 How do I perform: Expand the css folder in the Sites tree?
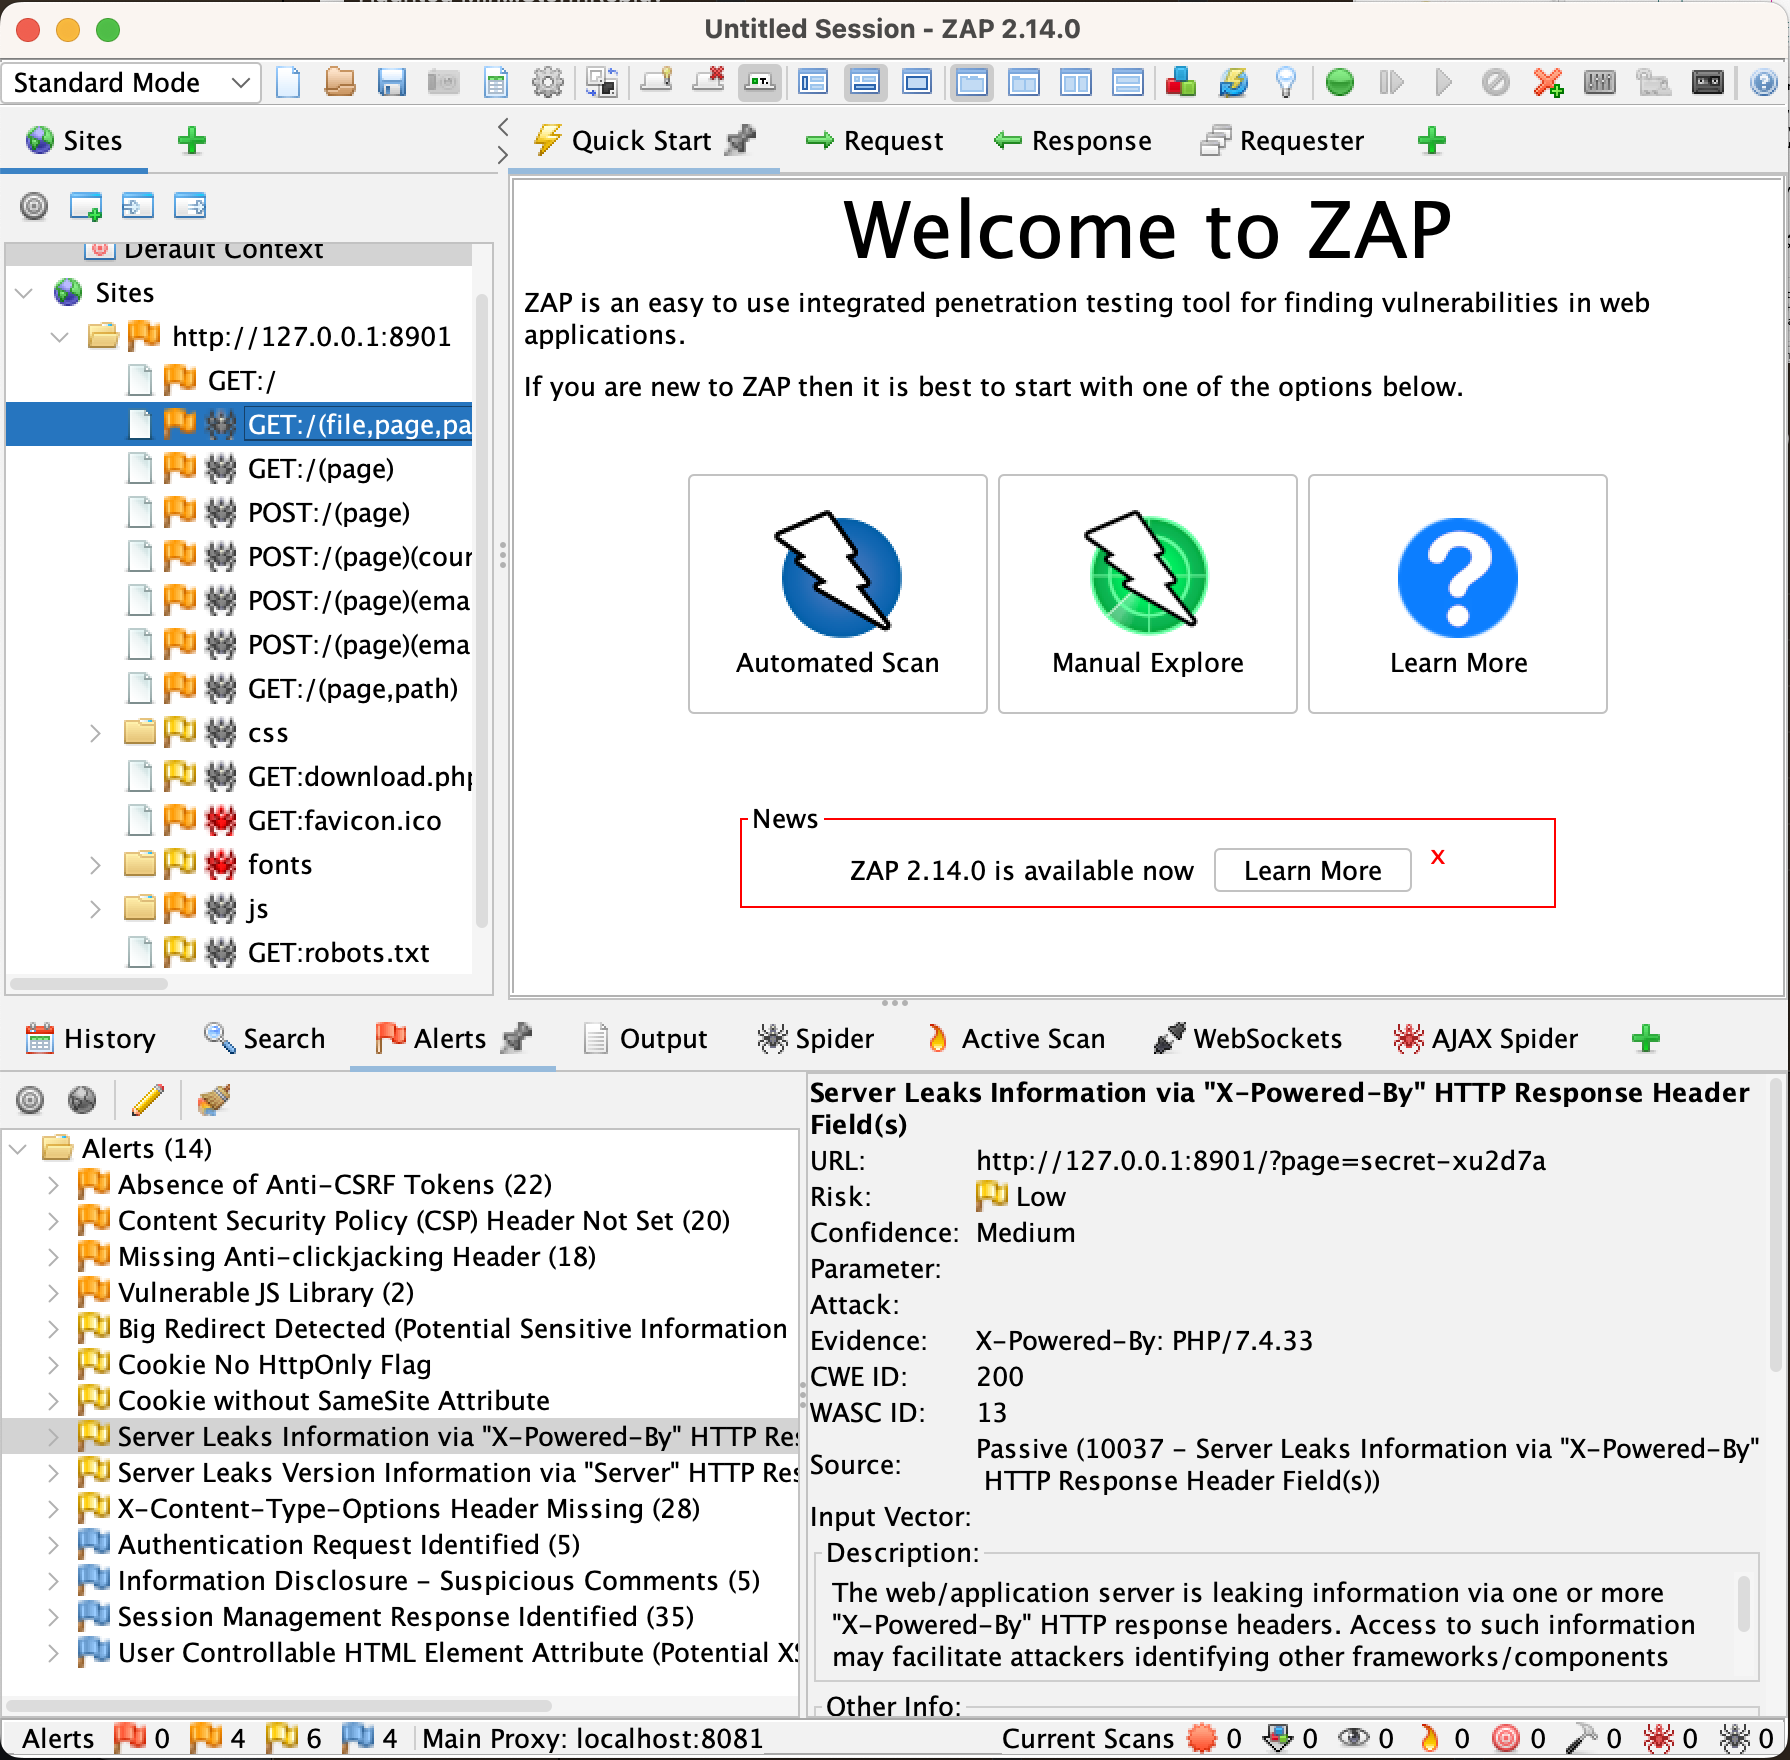point(95,732)
